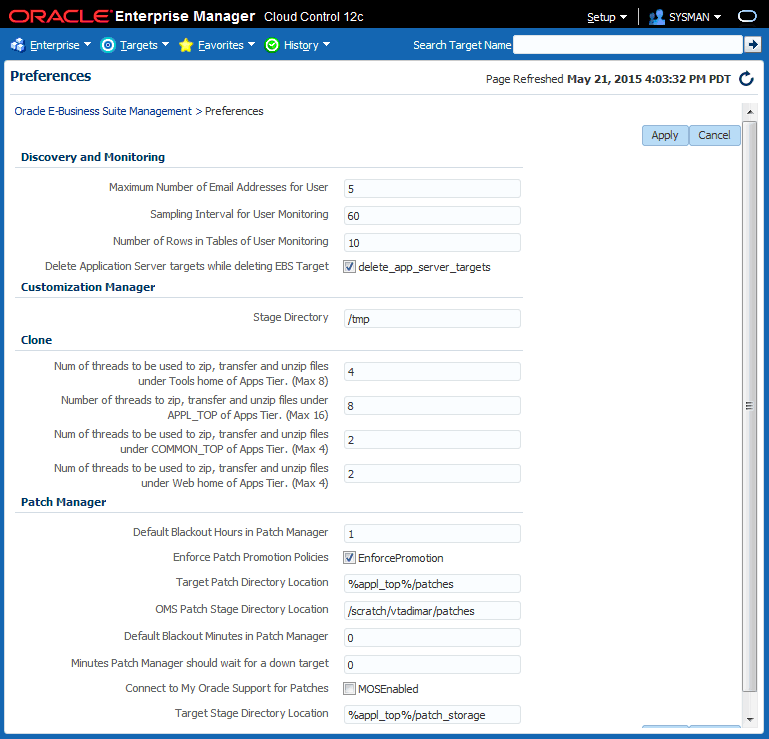Screen dimensions: 769x739
Task: Toggle the delete_app_server_targets checkbox
Action: tap(349, 267)
